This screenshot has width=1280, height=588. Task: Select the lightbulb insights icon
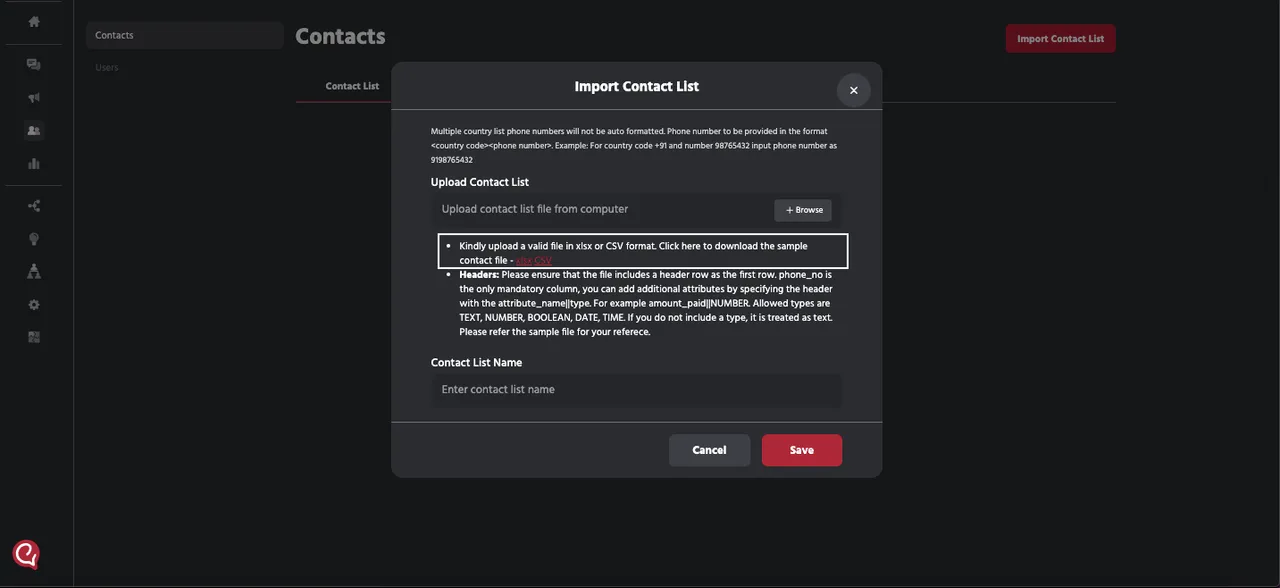33,238
